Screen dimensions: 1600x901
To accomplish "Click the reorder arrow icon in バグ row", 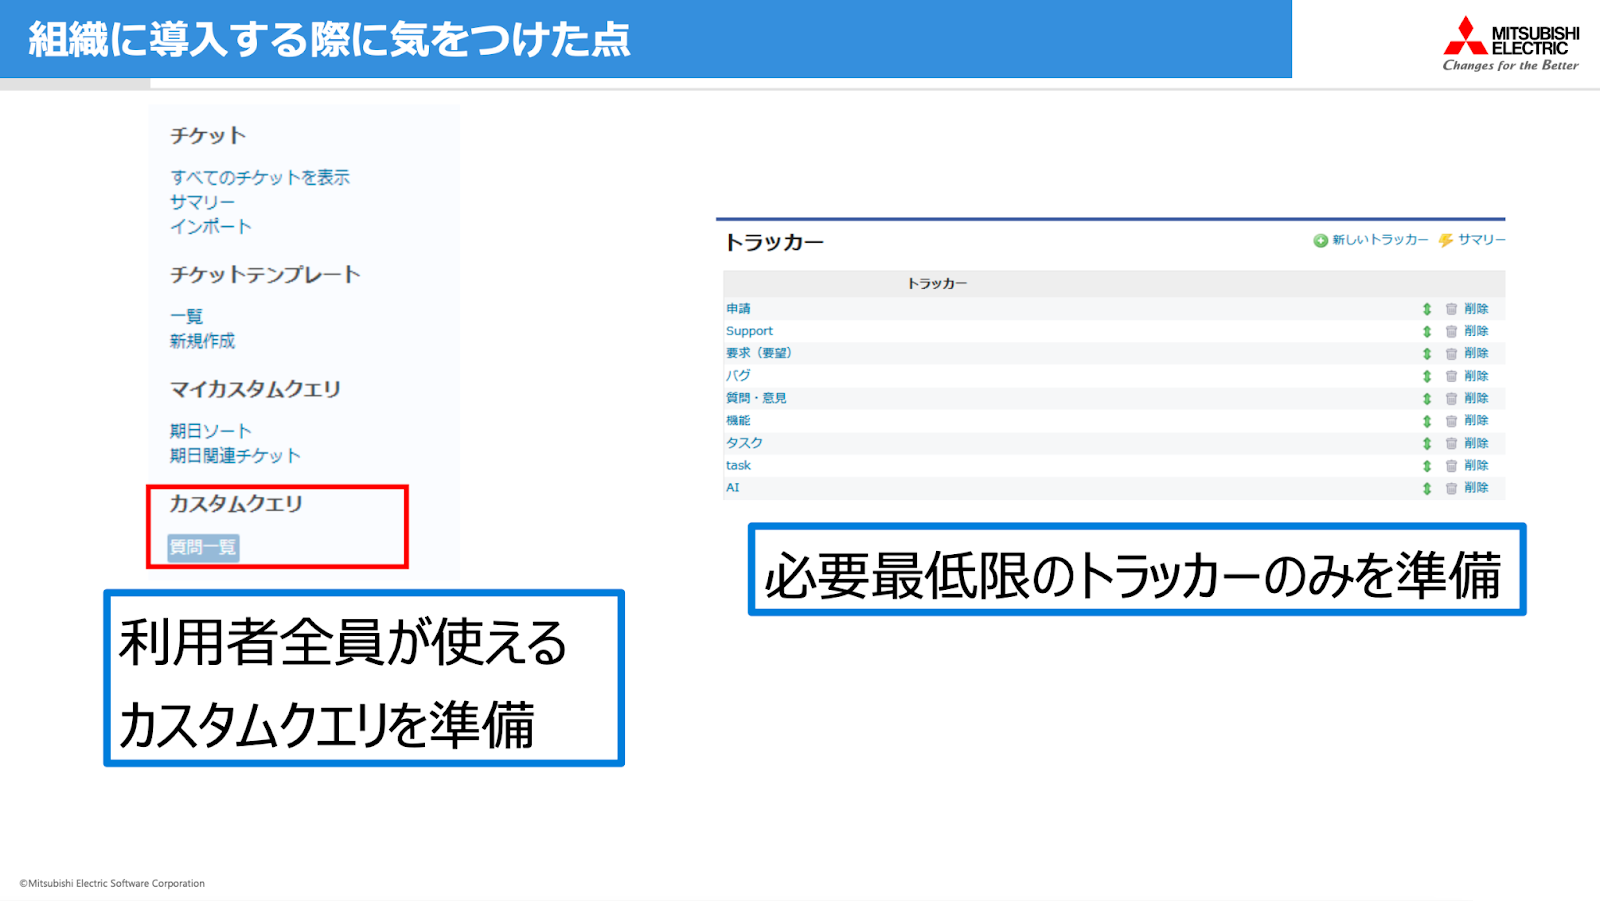I will (1427, 376).
